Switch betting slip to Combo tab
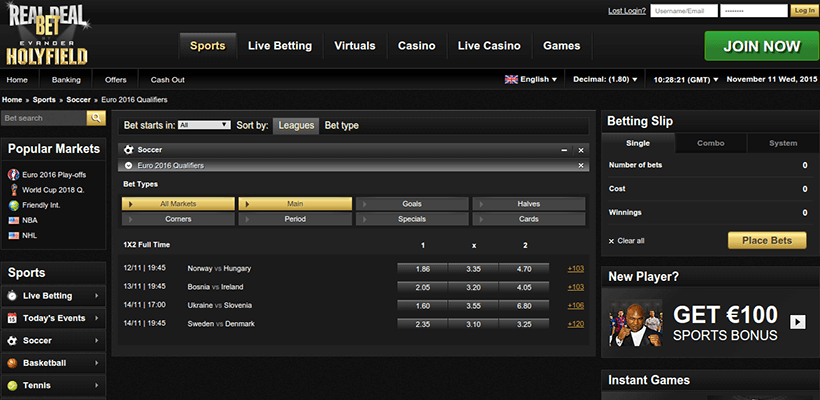The width and height of the screenshot is (820, 400). click(711, 143)
